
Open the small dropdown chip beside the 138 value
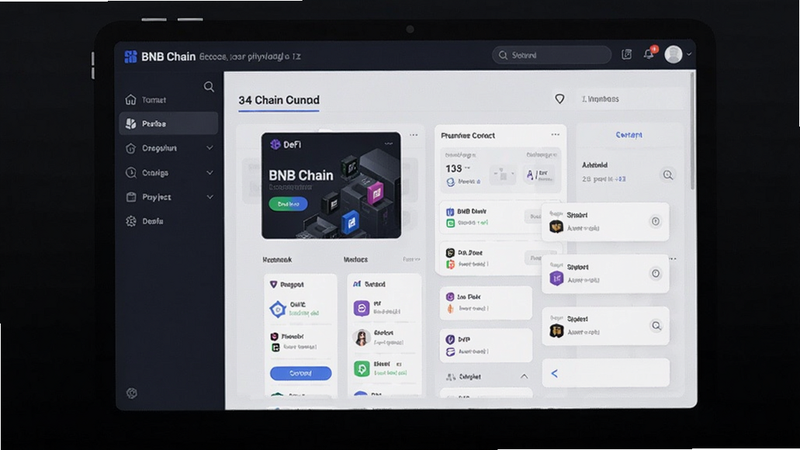pos(503,175)
